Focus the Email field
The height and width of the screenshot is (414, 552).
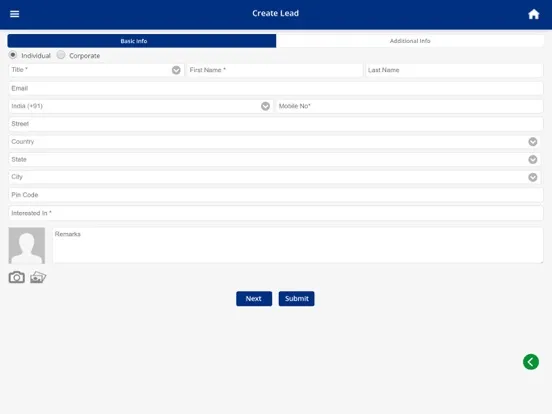pyautogui.click(x=276, y=88)
